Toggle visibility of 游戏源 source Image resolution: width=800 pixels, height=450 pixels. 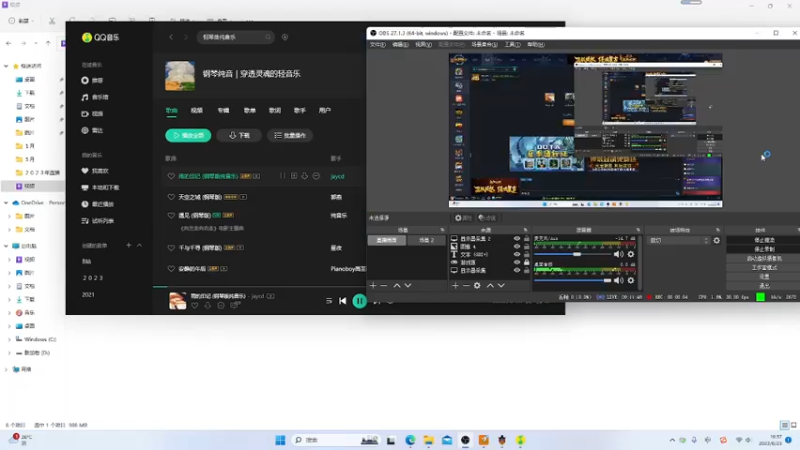517,262
